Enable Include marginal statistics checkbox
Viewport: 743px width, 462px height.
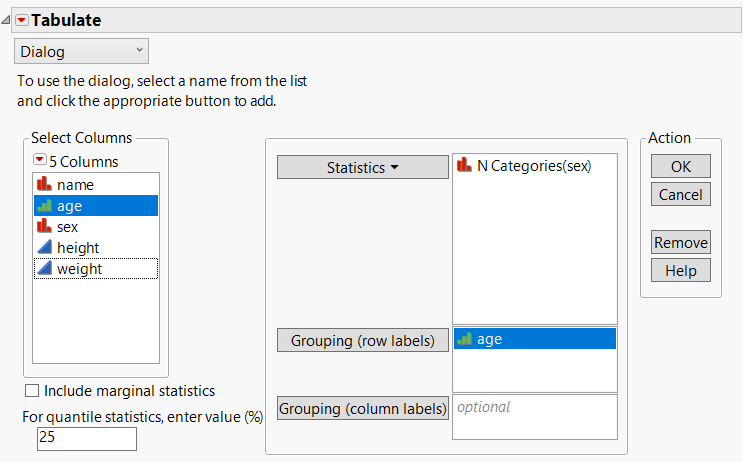click(31, 391)
